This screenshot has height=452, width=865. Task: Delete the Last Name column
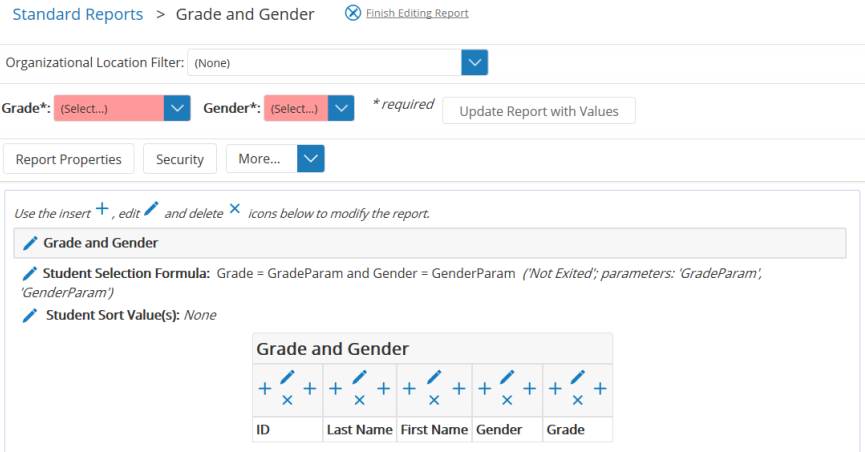tap(360, 400)
